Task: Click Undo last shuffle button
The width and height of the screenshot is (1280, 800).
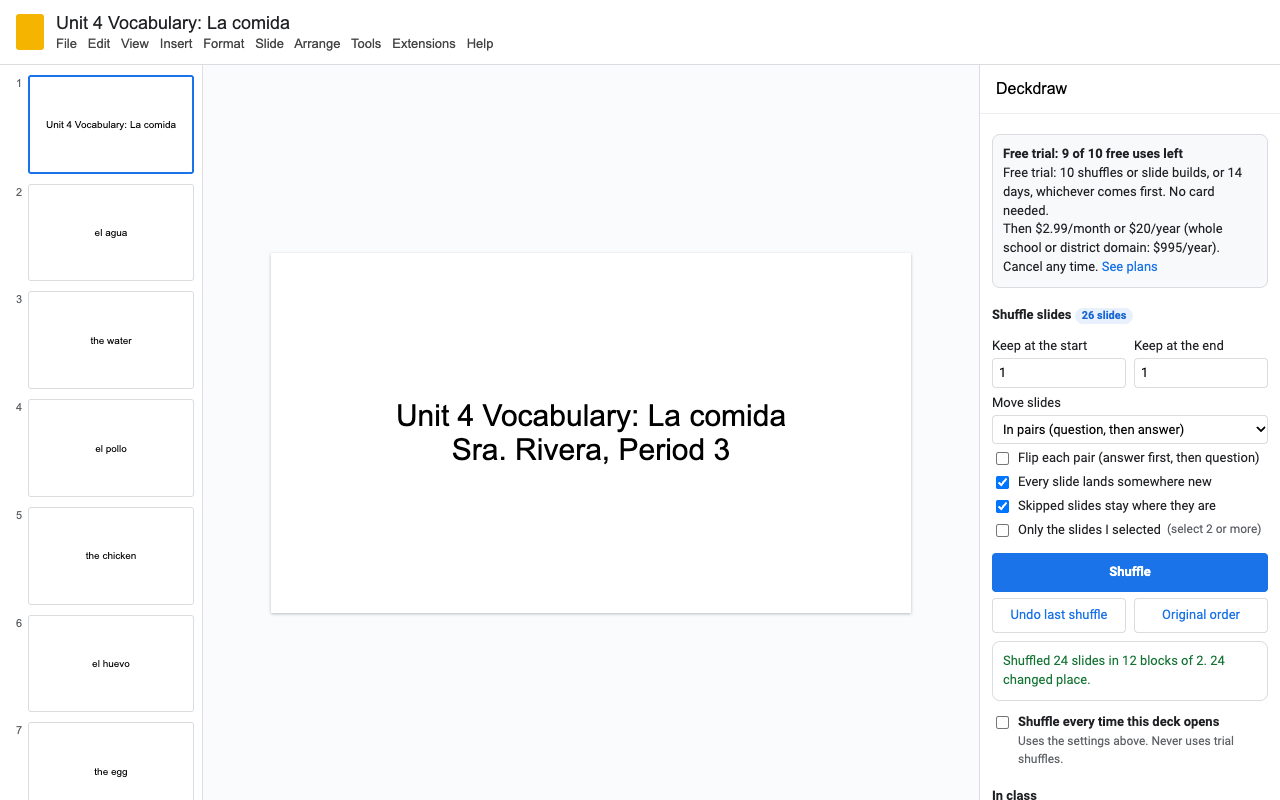Action: (1059, 615)
